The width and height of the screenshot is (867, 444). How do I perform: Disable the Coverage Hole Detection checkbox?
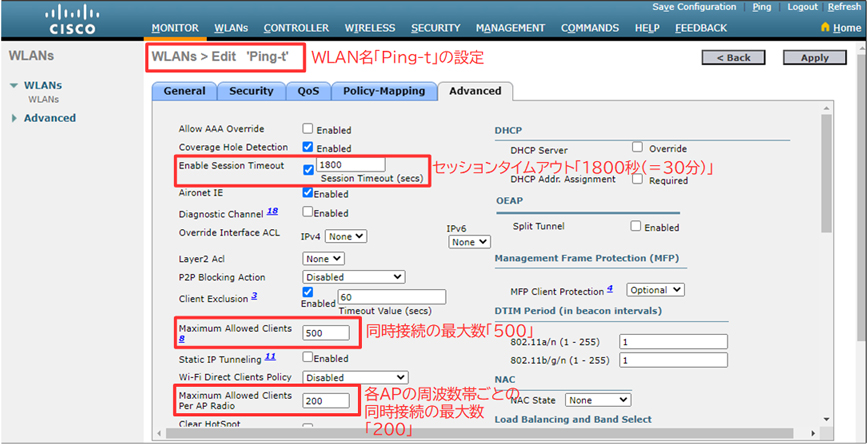(x=308, y=147)
